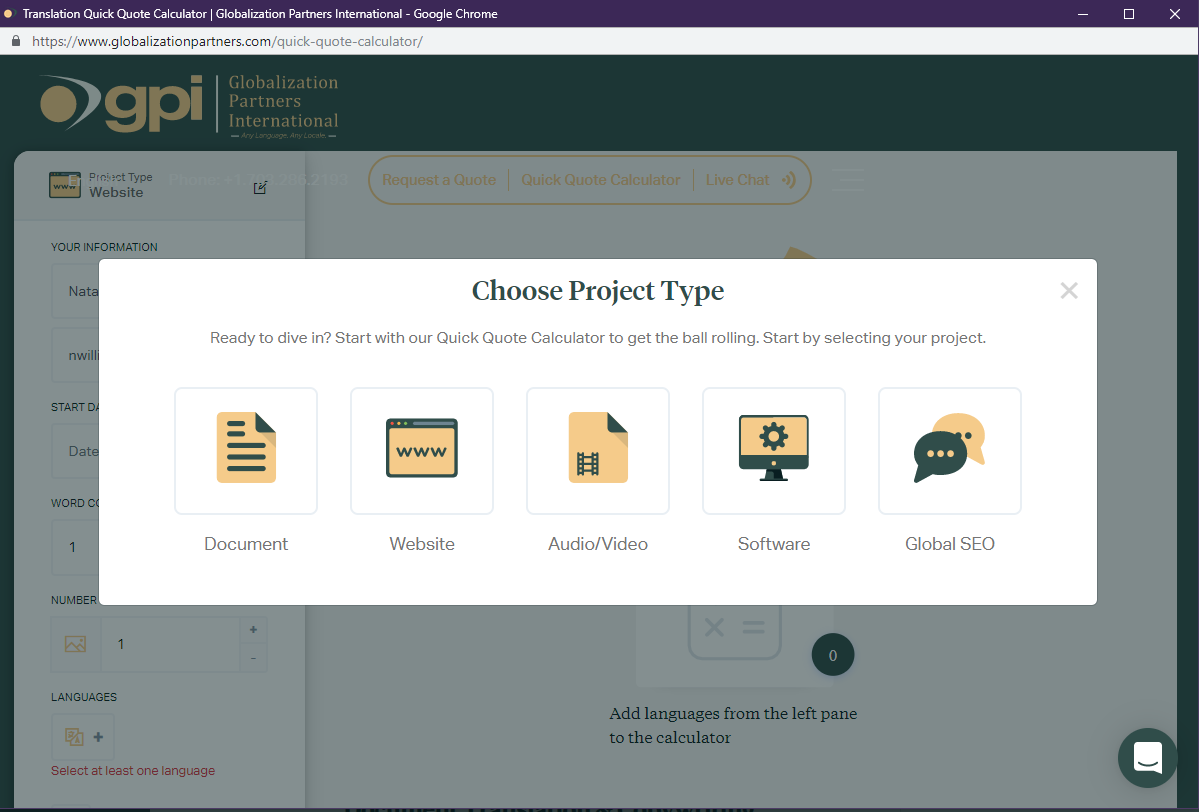
Task: Increment the image count with the plus stepper
Action: tap(253, 630)
